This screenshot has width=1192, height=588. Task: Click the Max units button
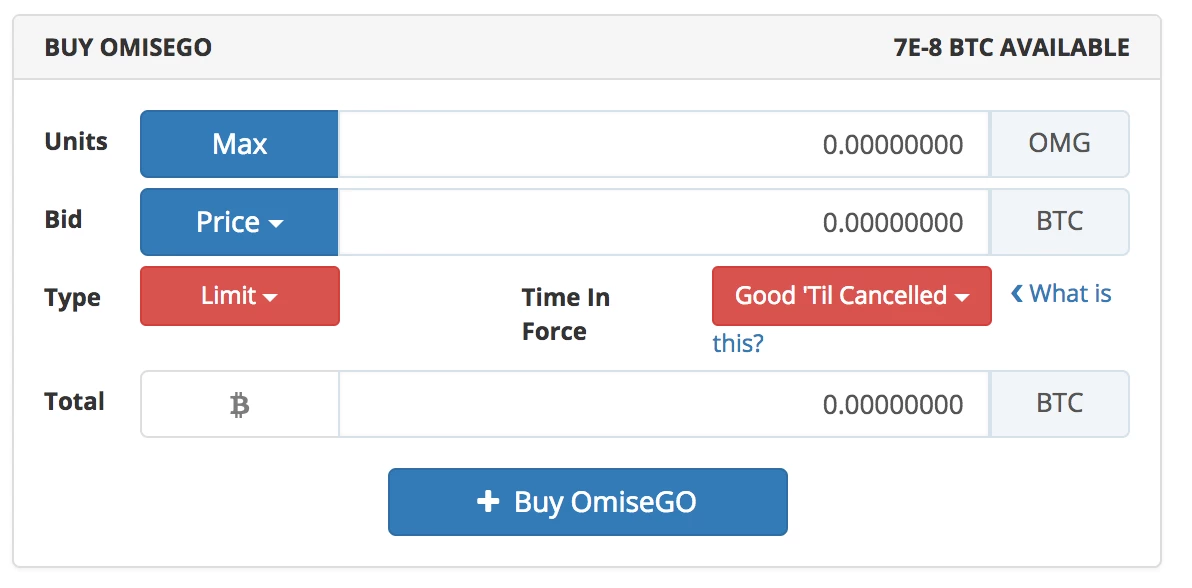coord(239,144)
